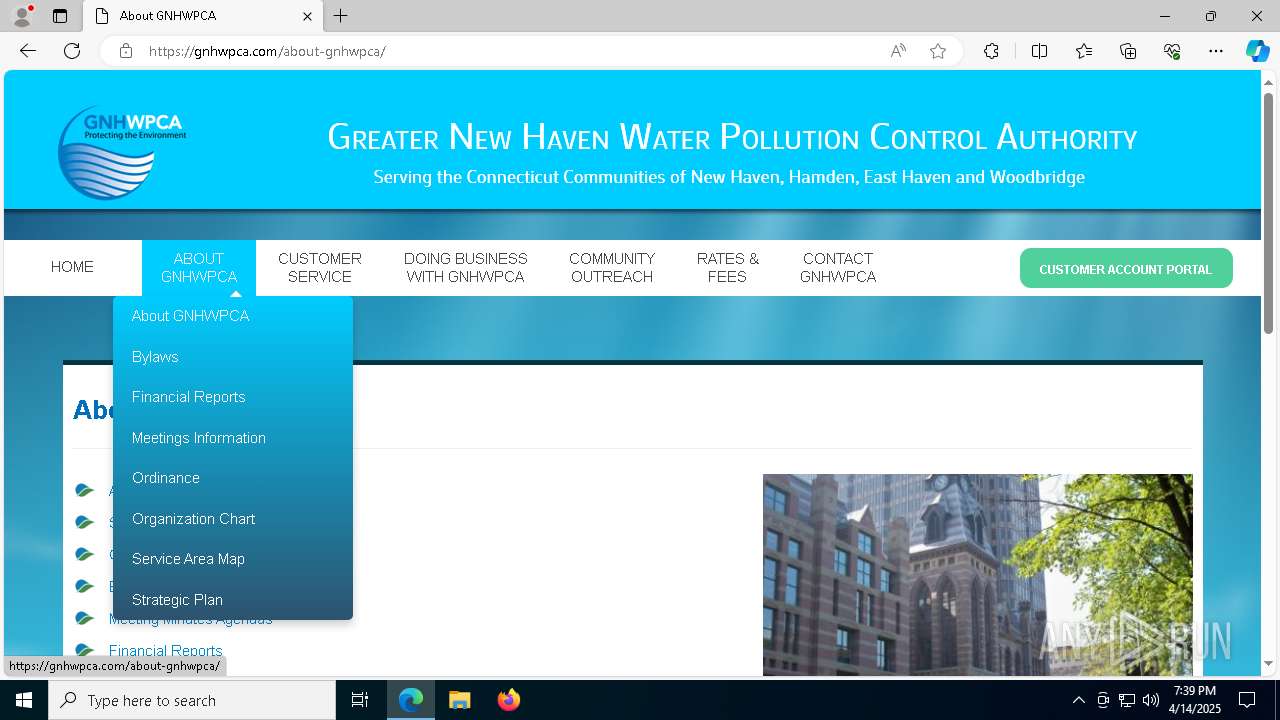The image size is (1280, 720).
Task: Open the CUSTOMER SERVICE menu
Action: tap(320, 268)
